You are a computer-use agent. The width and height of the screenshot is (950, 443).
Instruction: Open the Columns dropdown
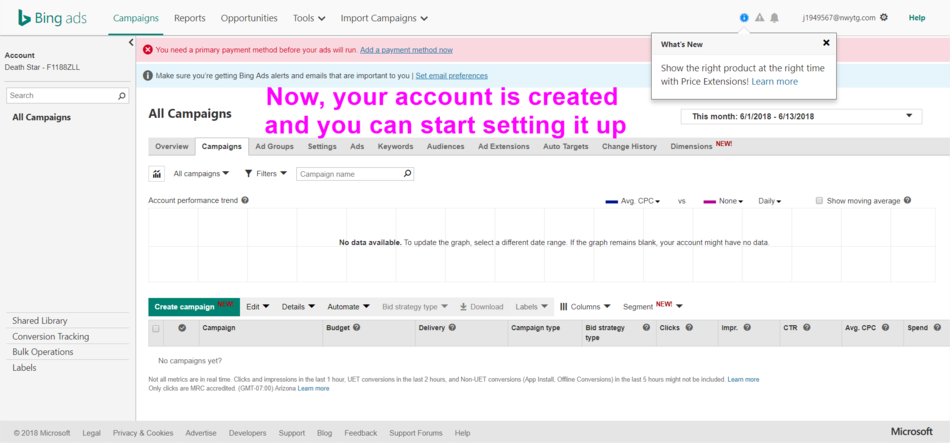pos(584,307)
